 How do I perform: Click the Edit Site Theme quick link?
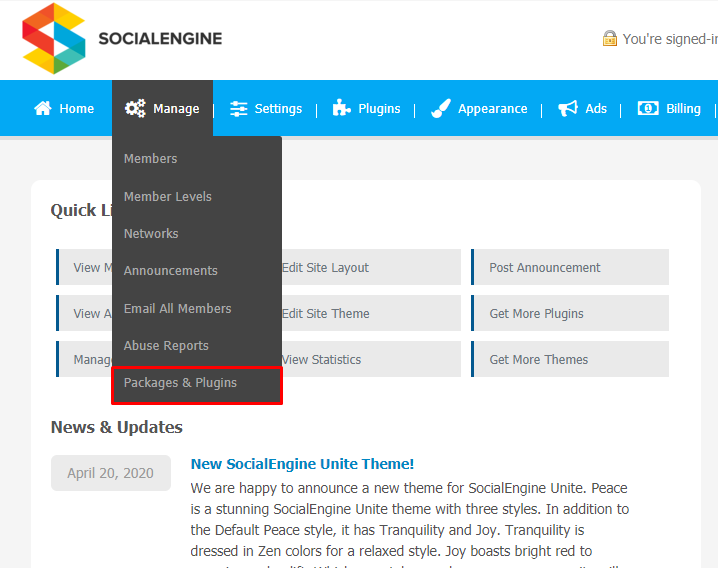[x=371, y=314]
